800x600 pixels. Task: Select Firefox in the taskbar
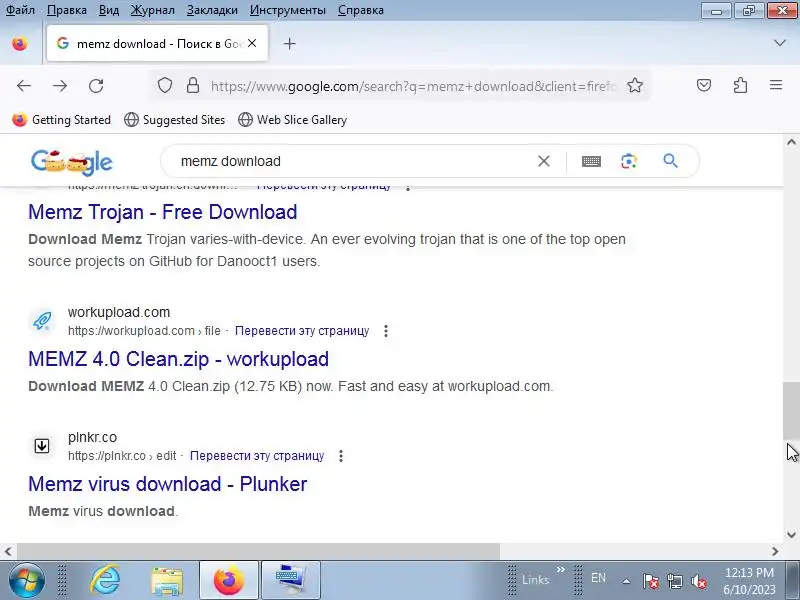[x=229, y=580]
